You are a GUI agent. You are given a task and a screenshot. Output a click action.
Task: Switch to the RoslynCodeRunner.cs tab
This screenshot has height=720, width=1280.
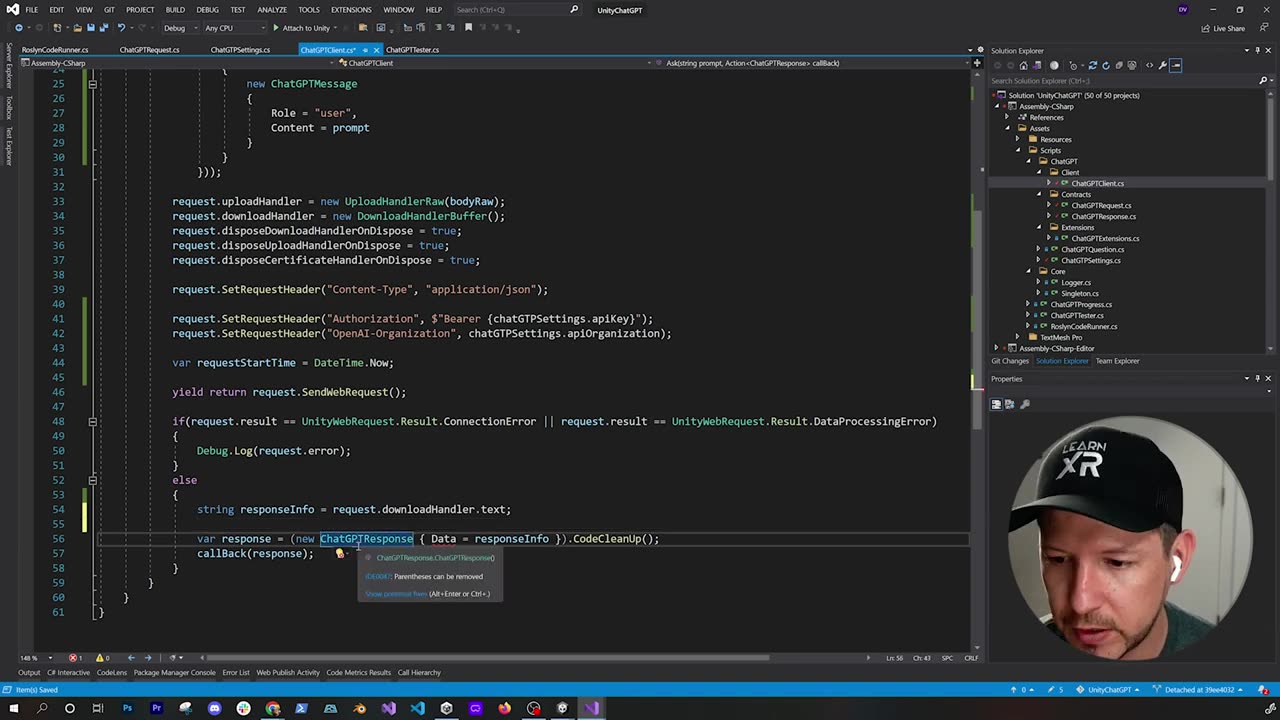click(x=55, y=49)
